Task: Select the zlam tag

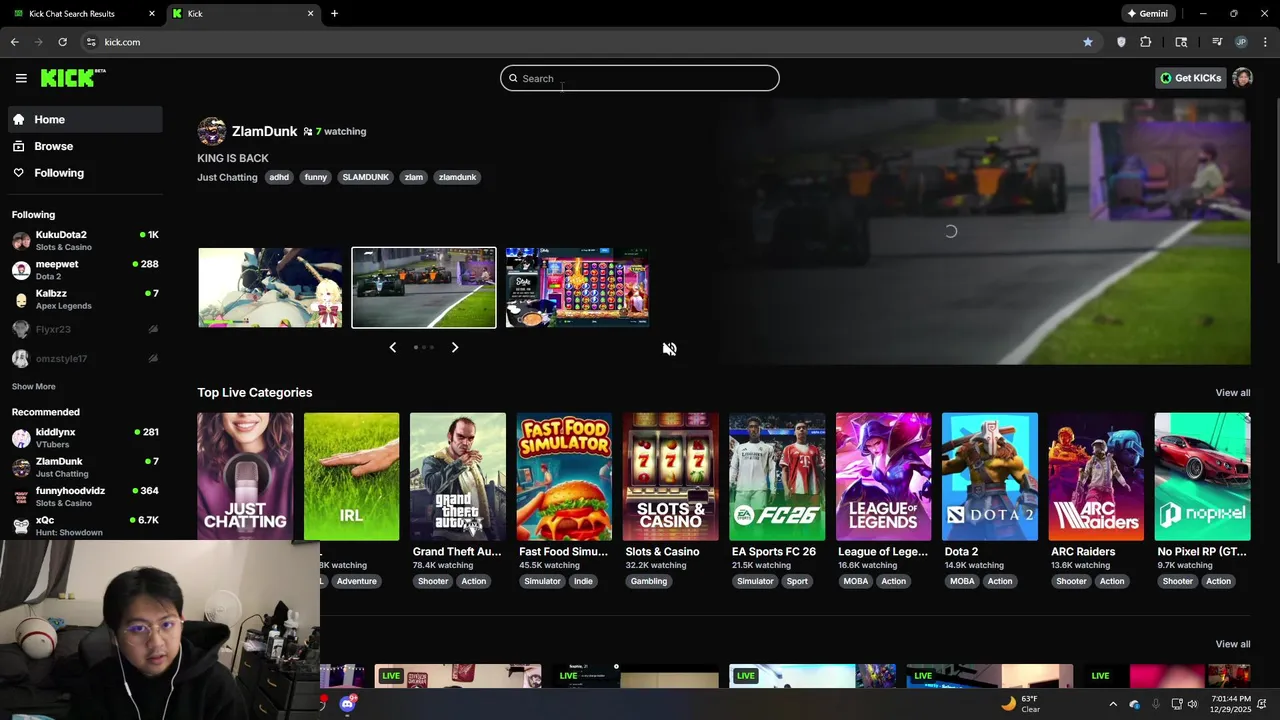Action: (414, 177)
